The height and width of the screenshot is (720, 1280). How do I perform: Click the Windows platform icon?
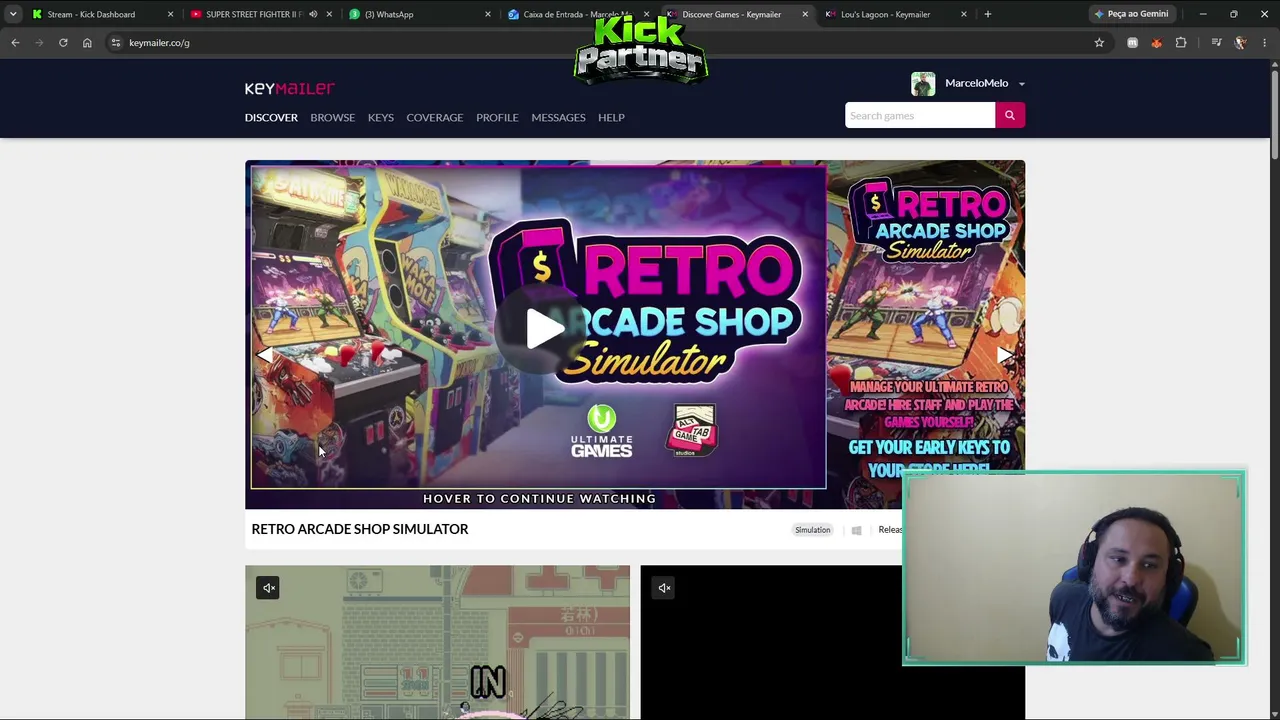[x=856, y=530]
